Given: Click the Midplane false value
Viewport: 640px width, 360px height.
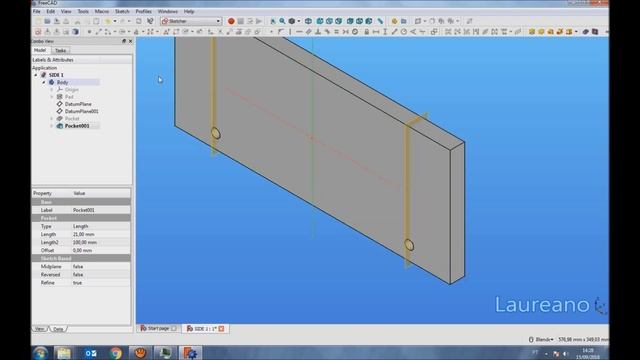Looking at the screenshot, I should point(101,267).
